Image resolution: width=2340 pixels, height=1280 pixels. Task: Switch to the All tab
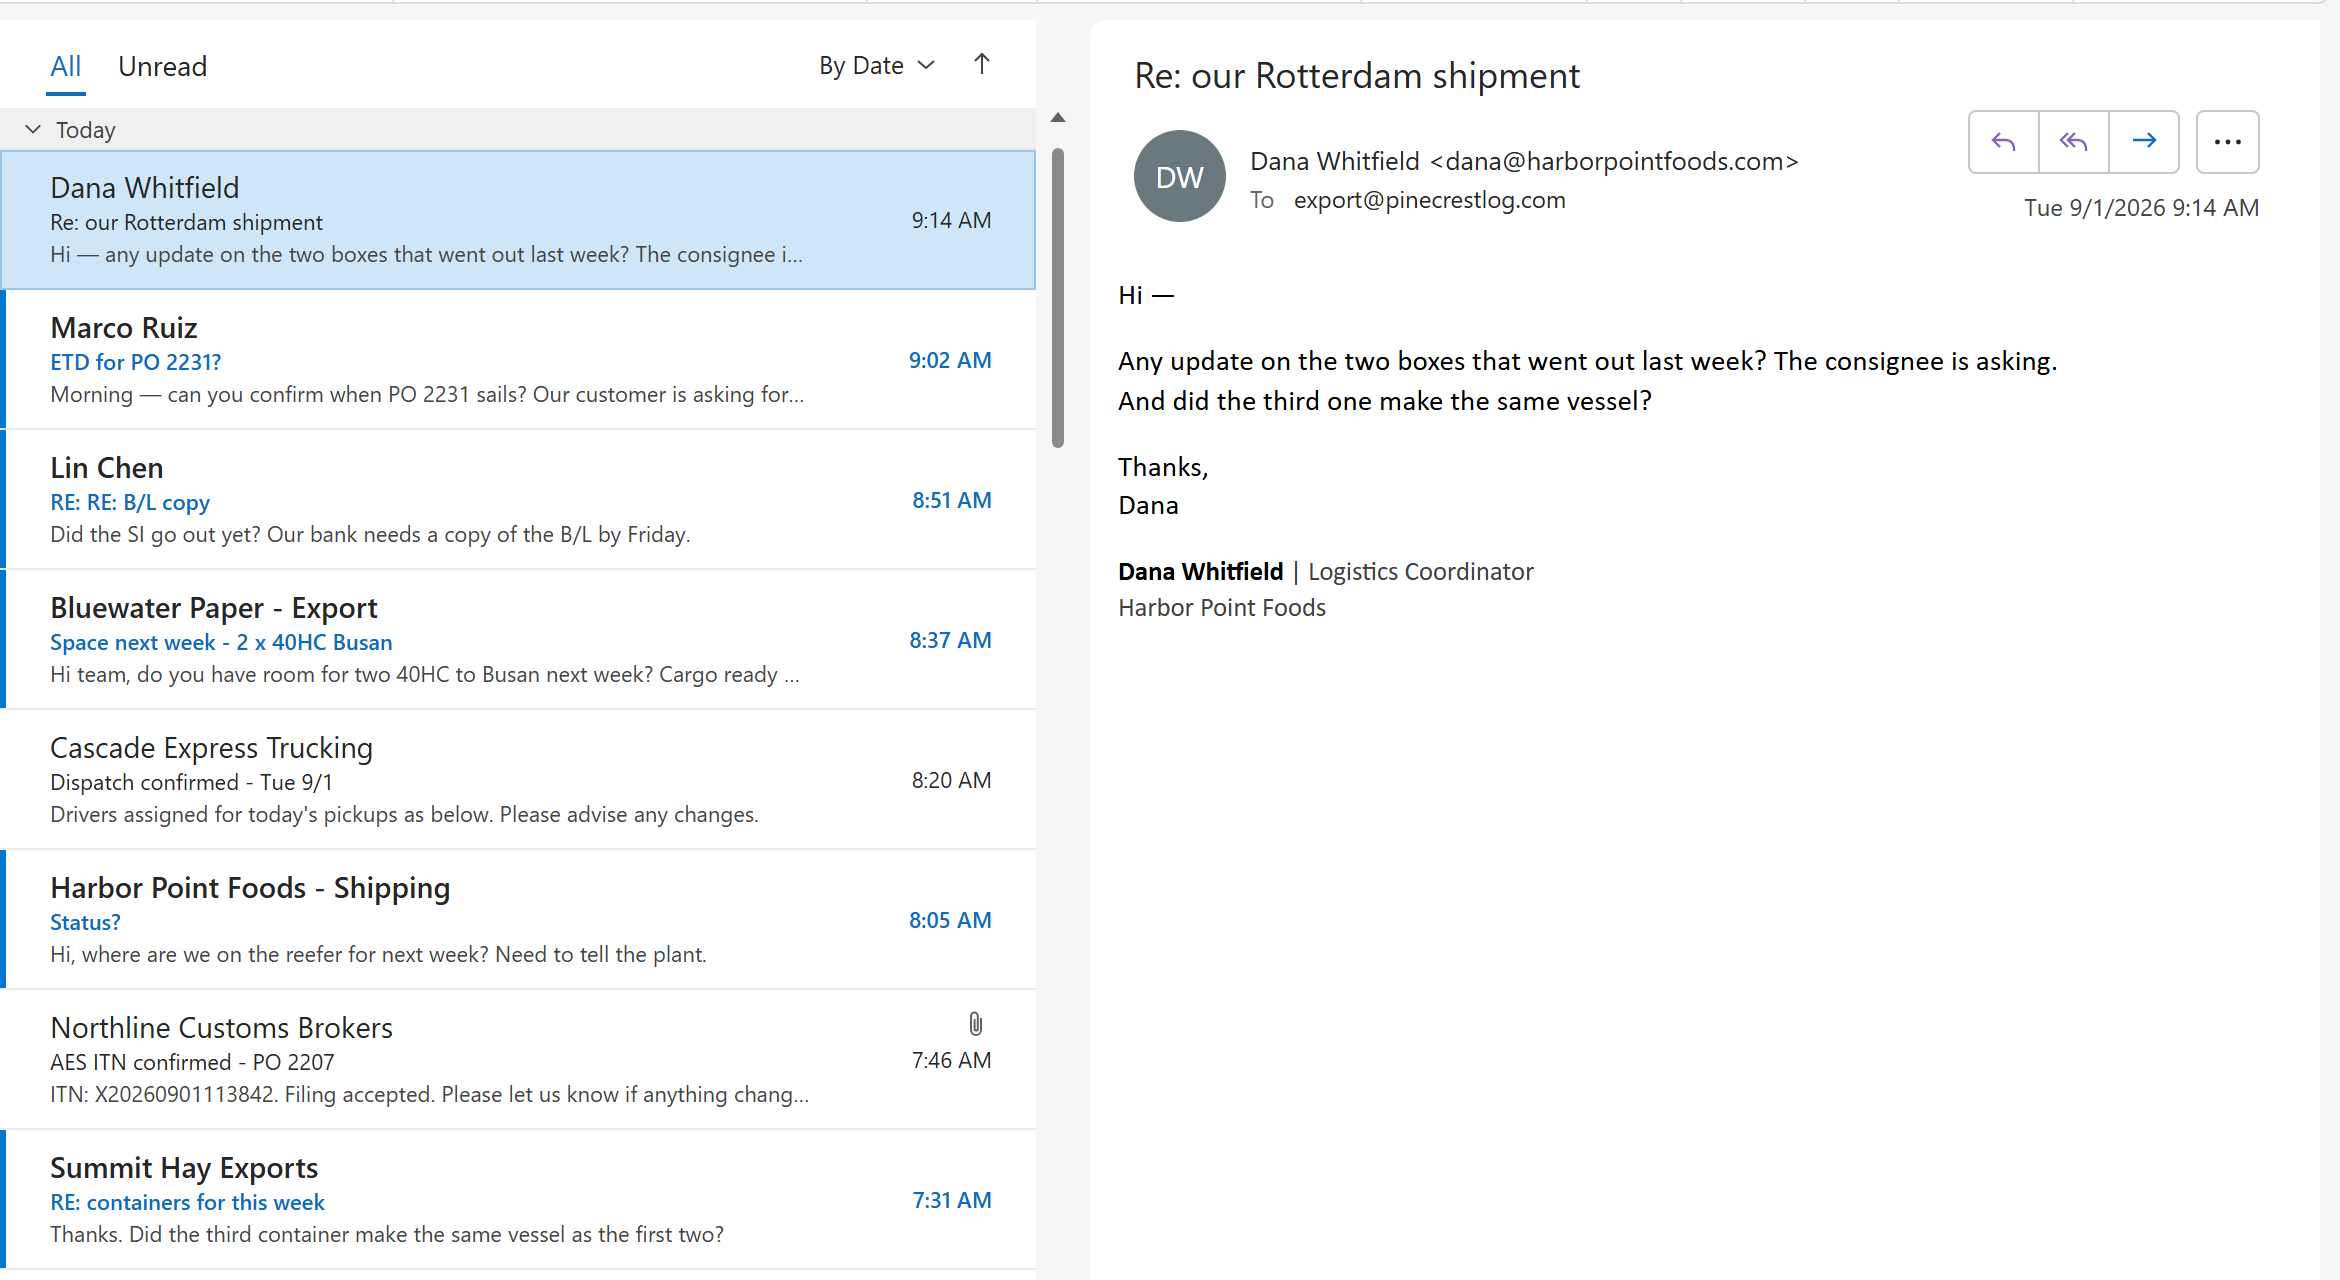point(66,67)
